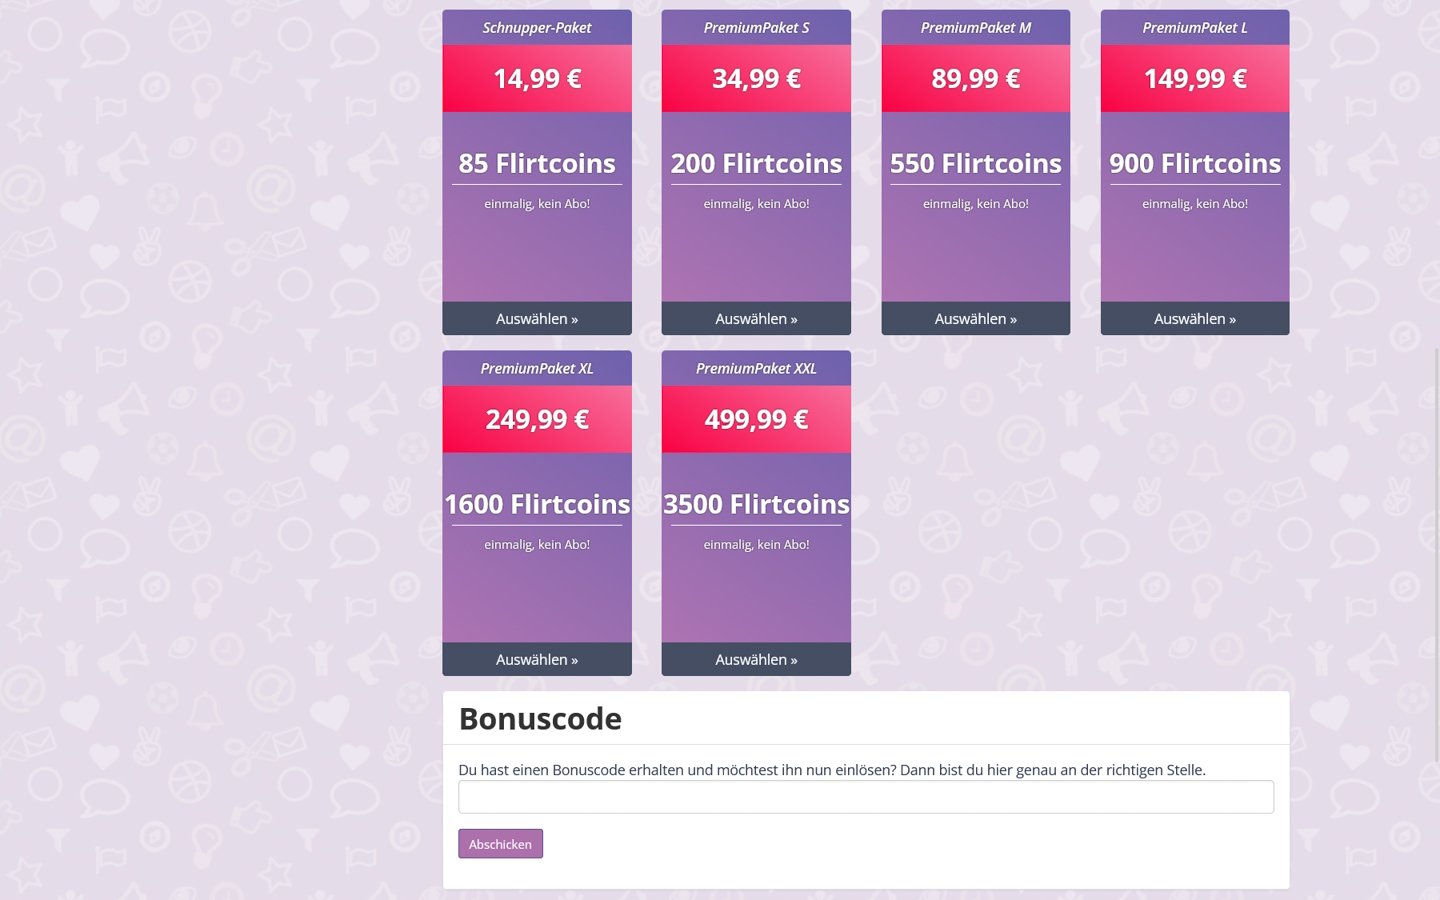Image resolution: width=1440 pixels, height=900 pixels.
Task: Click the 89,99 € price banner
Action: point(976,78)
